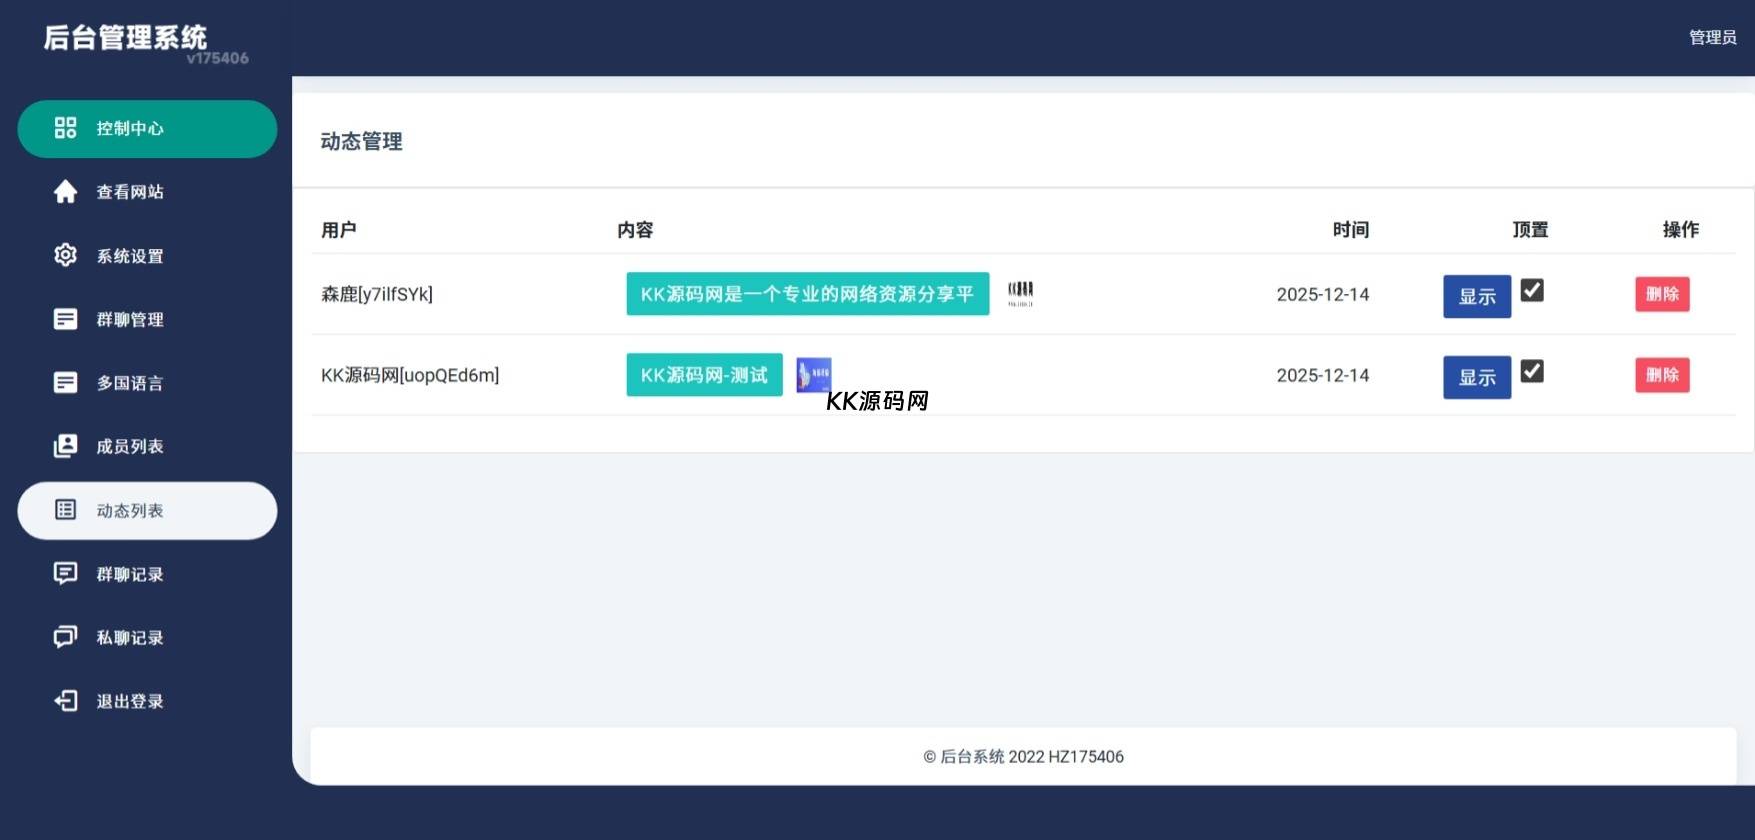Uncheck pin checkbox for 森鹿 row
This screenshot has width=1755, height=840.
[x=1531, y=290]
